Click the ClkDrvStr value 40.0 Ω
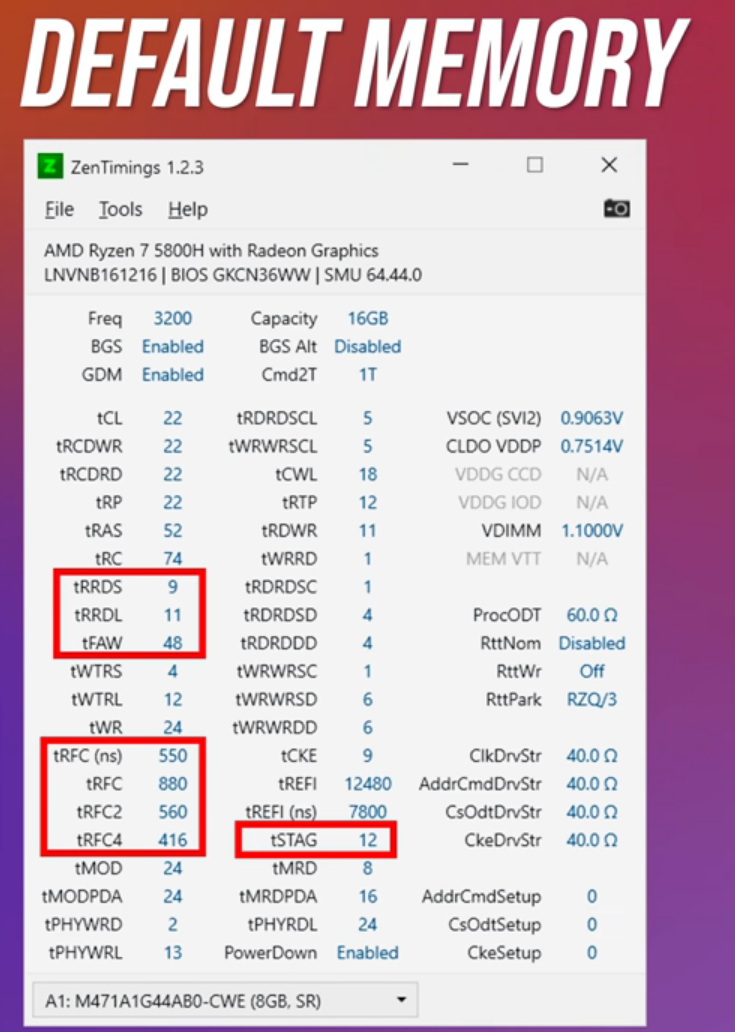 [x=592, y=756]
